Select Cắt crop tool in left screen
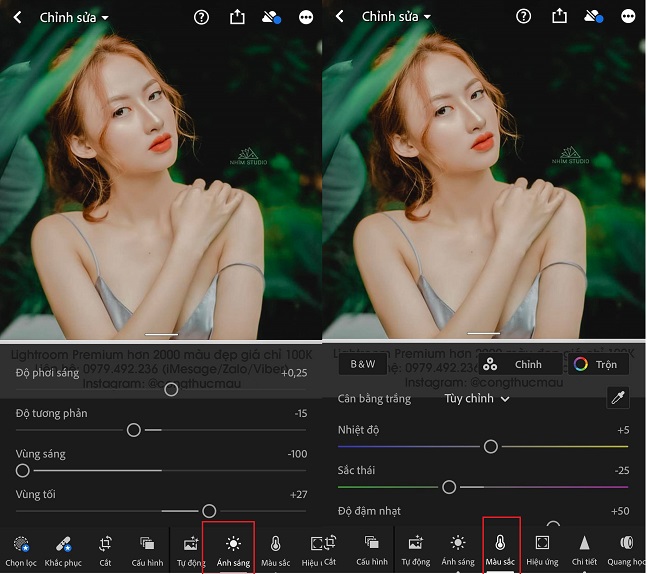The height and width of the screenshot is (574, 650). coord(105,551)
